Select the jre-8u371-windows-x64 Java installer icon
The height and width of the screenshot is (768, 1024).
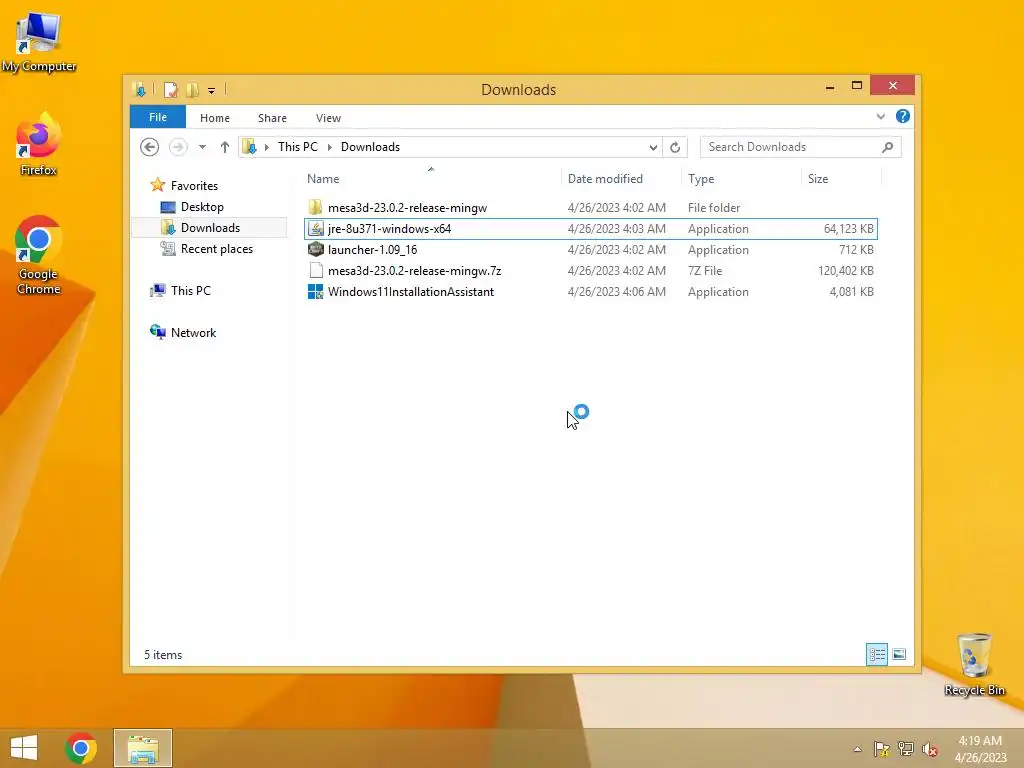[315, 229]
